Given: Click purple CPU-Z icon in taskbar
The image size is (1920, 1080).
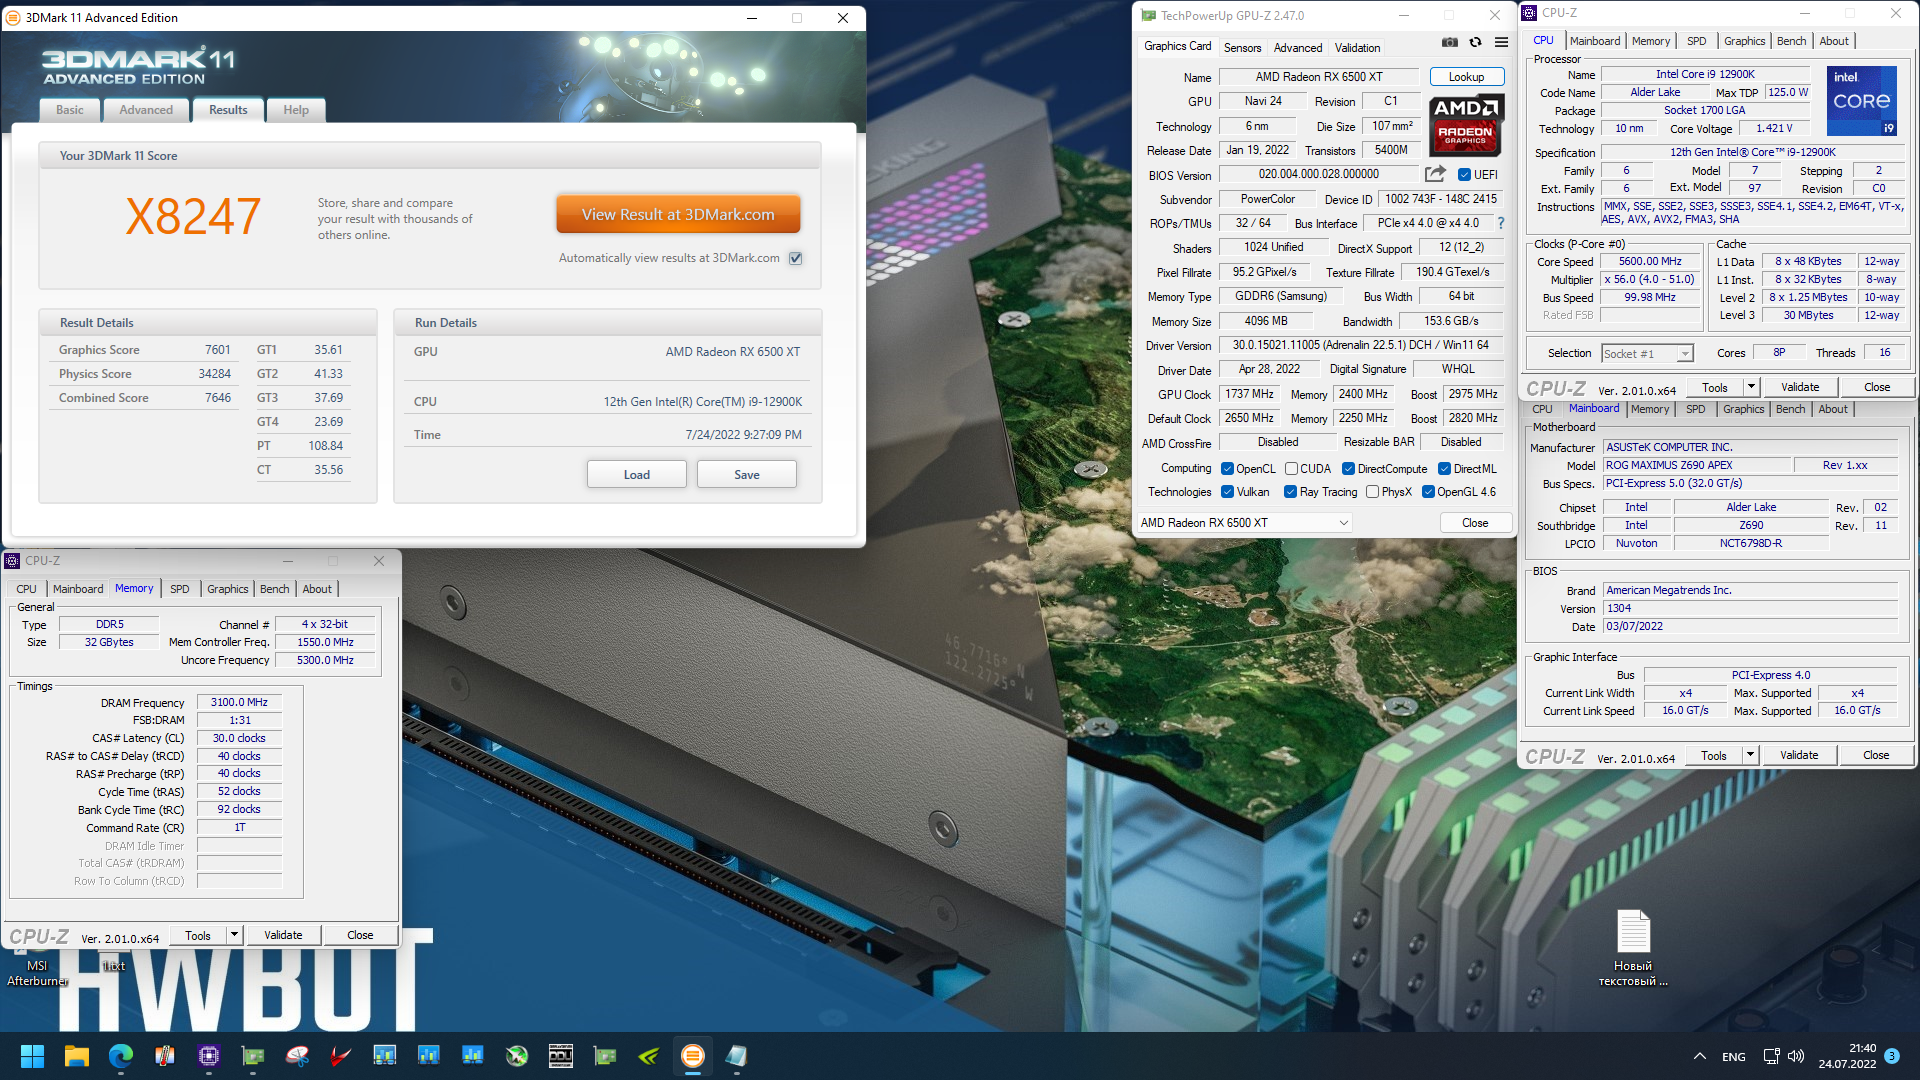Looking at the screenshot, I should [209, 1056].
